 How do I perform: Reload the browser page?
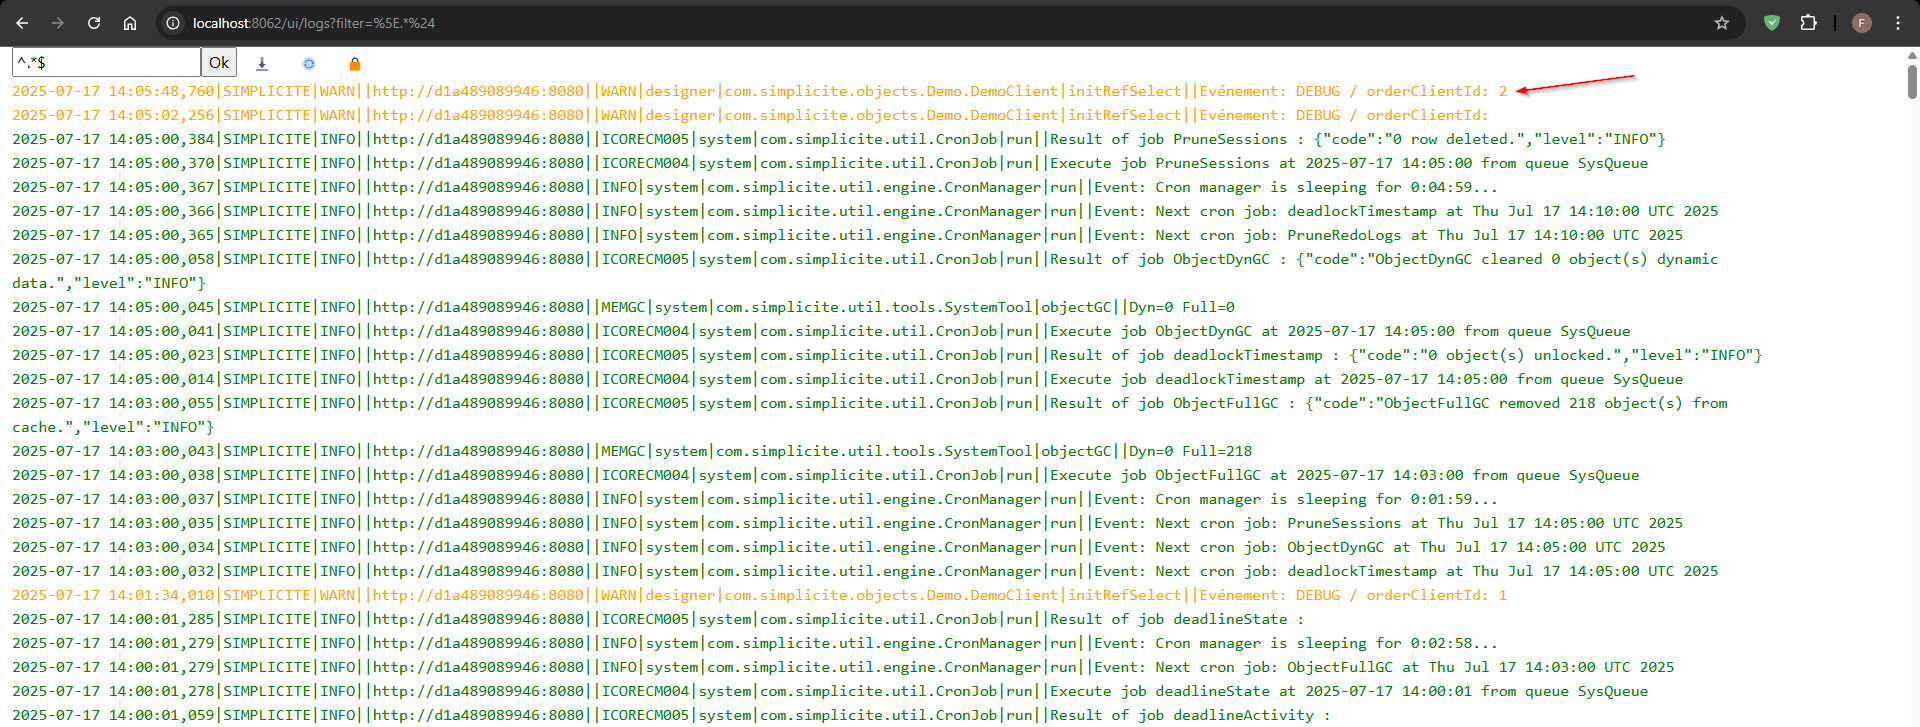94,23
